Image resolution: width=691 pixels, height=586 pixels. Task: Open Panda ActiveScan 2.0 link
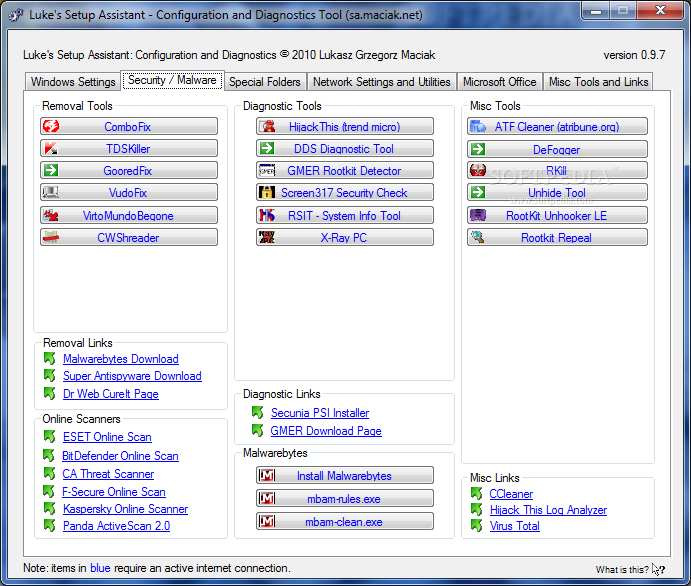116,526
